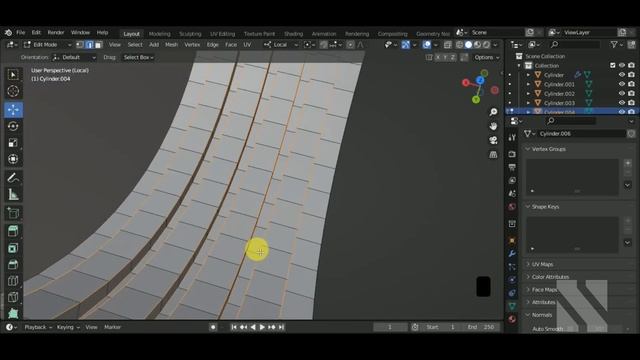Click the viewport zoom magnifier icon
640x360 pixels.
pyautogui.click(x=493, y=112)
